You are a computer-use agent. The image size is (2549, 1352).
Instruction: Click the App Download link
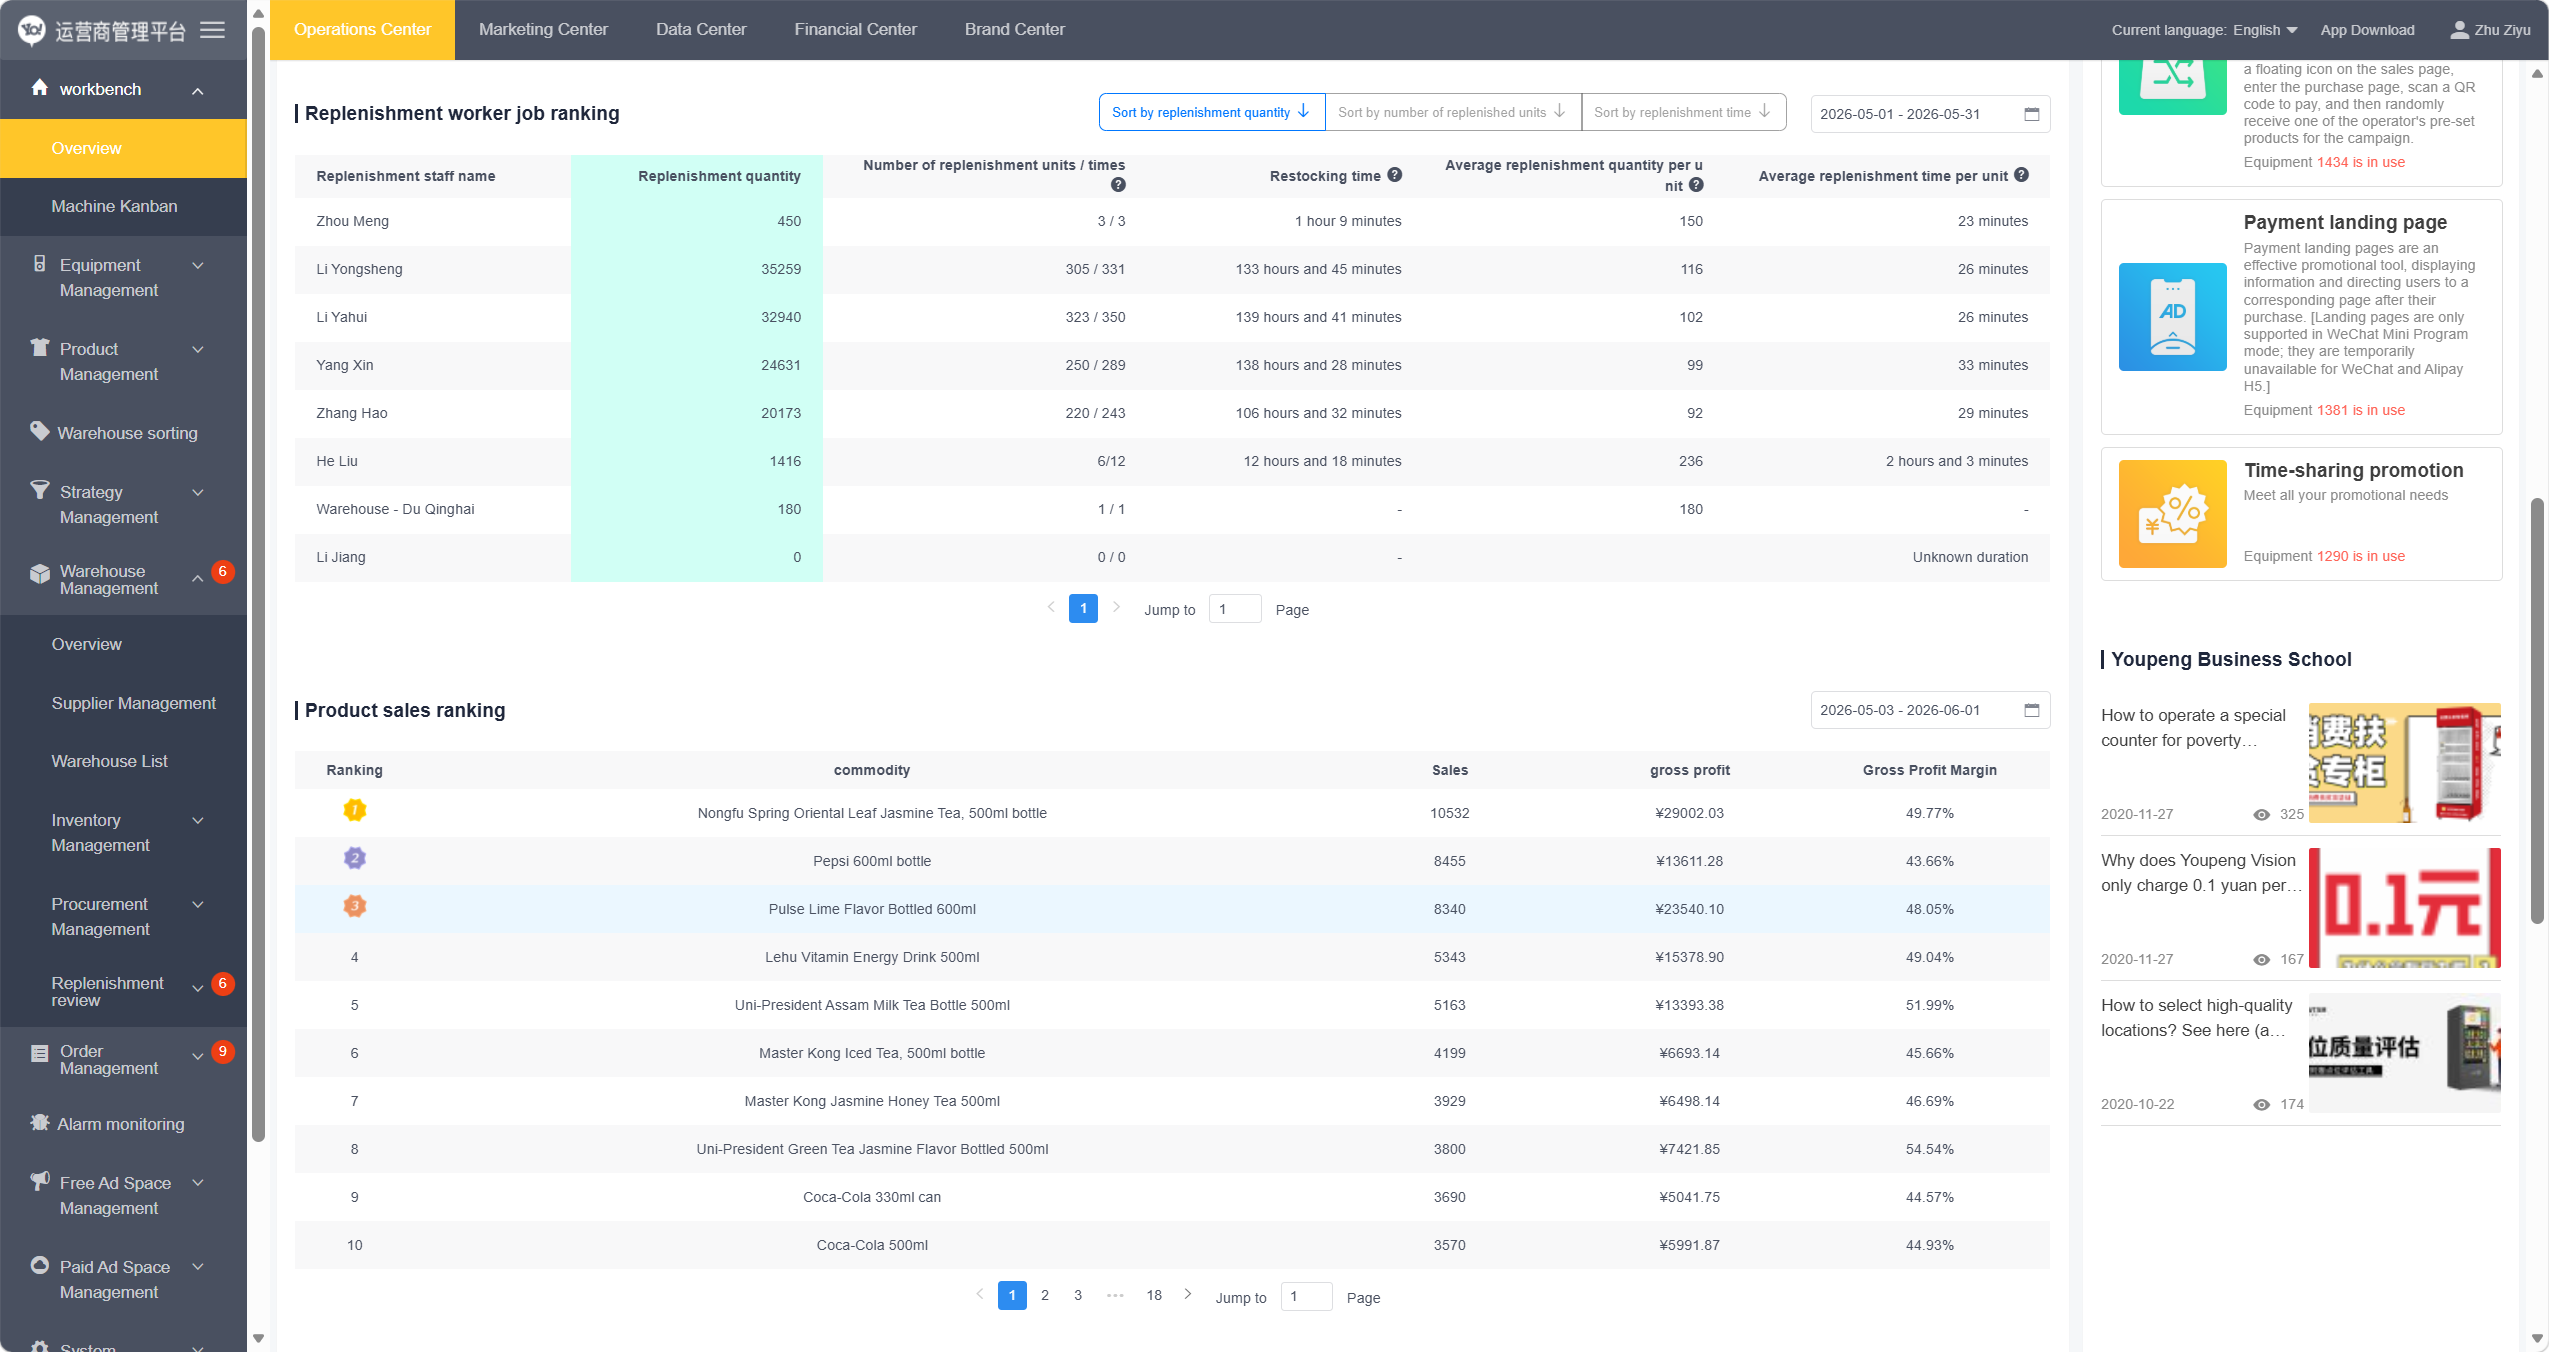(2367, 30)
